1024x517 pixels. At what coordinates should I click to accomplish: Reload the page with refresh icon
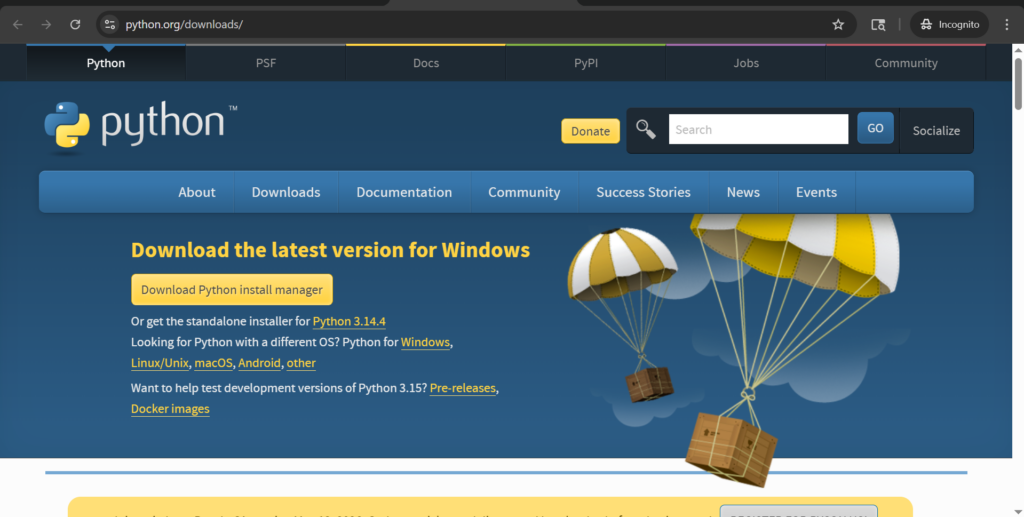coord(75,24)
